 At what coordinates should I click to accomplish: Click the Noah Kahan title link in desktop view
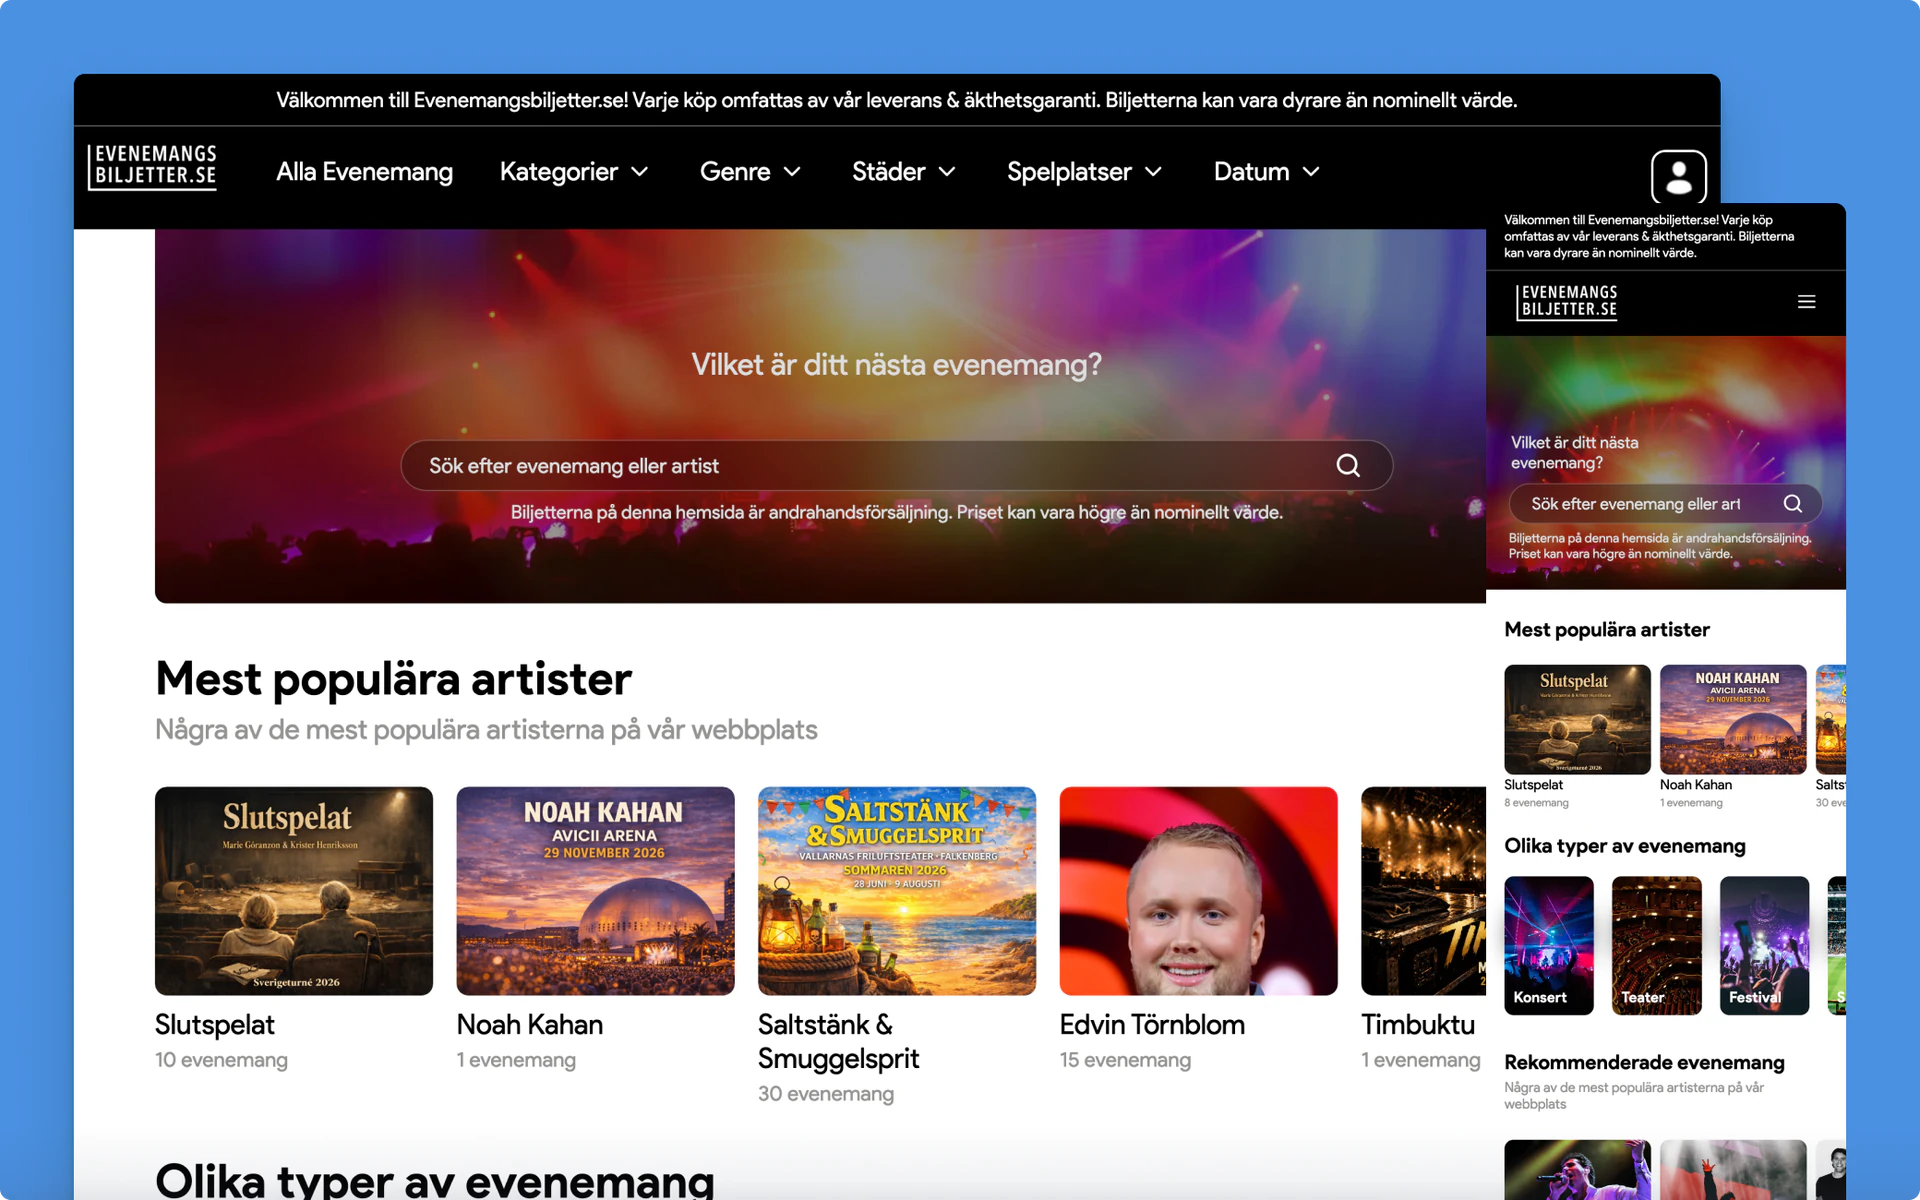point(530,1025)
